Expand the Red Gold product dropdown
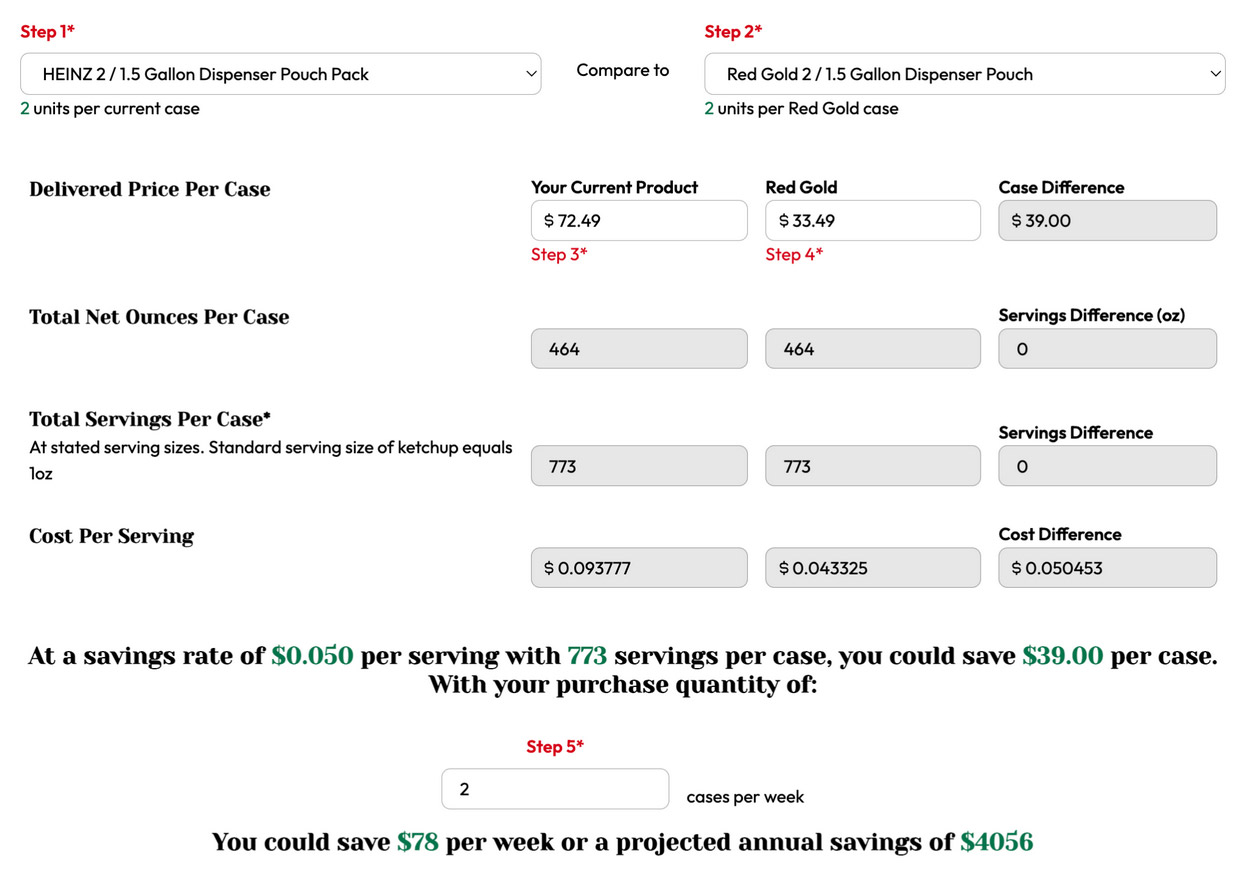Screen dimensions: 1249x879 pos(964,74)
